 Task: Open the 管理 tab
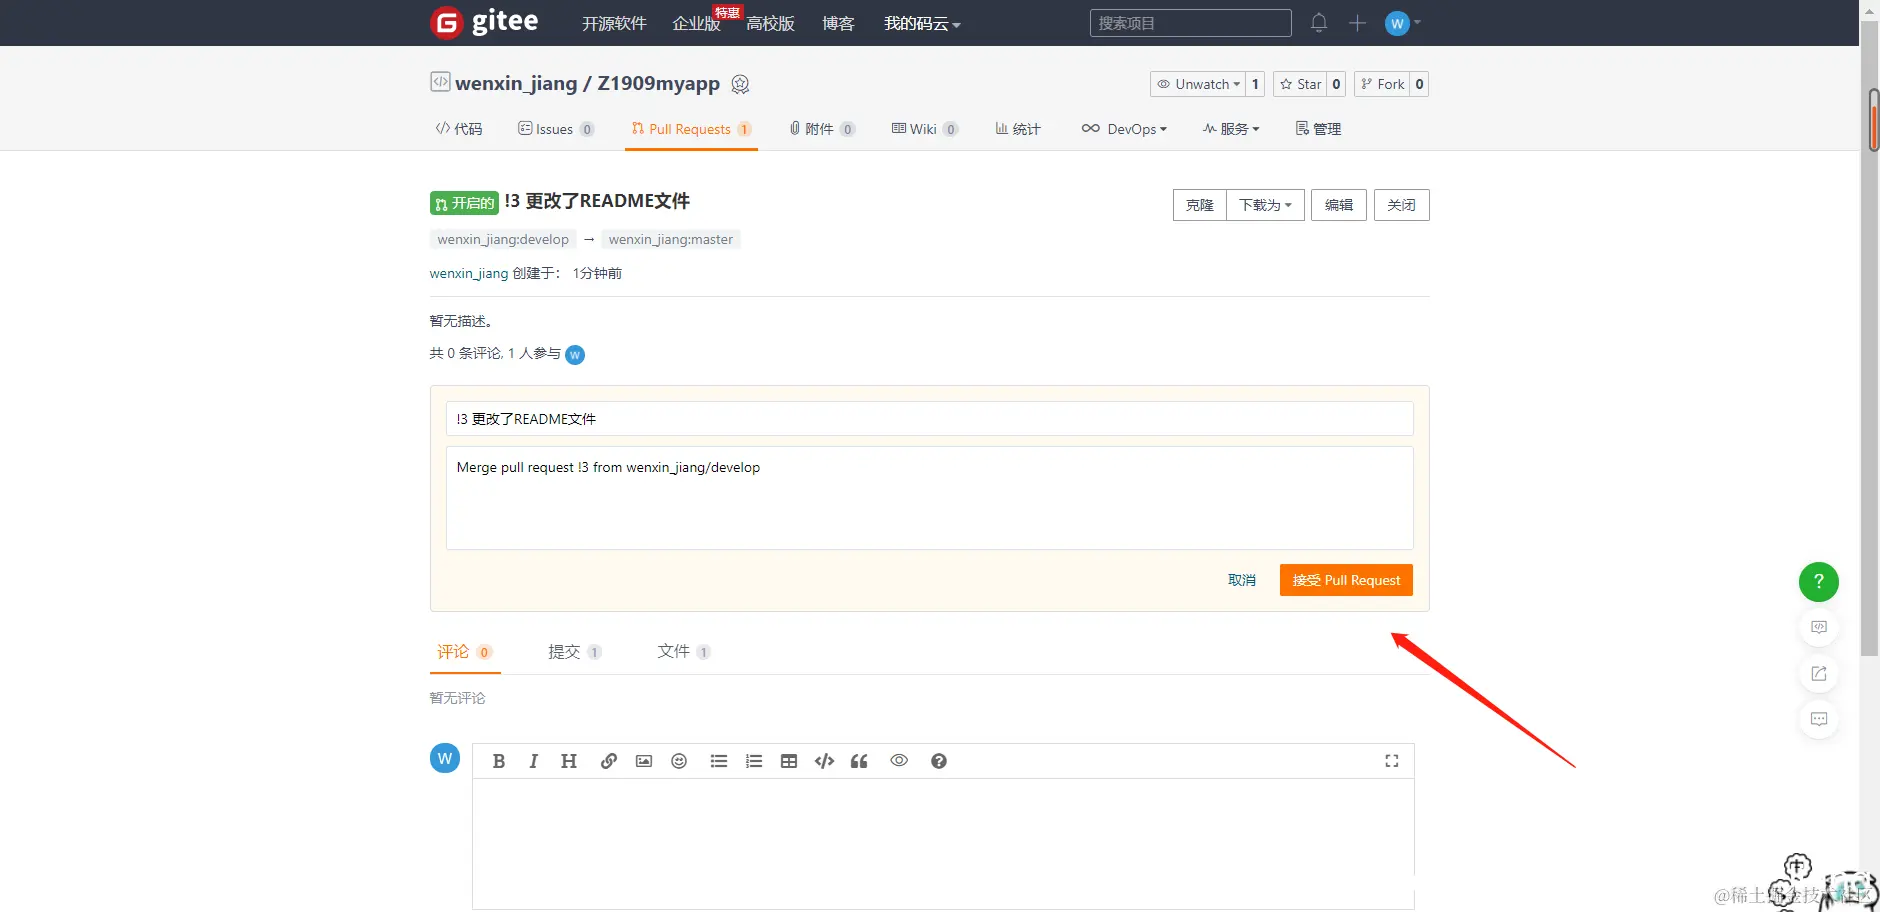click(x=1318, y=129)
